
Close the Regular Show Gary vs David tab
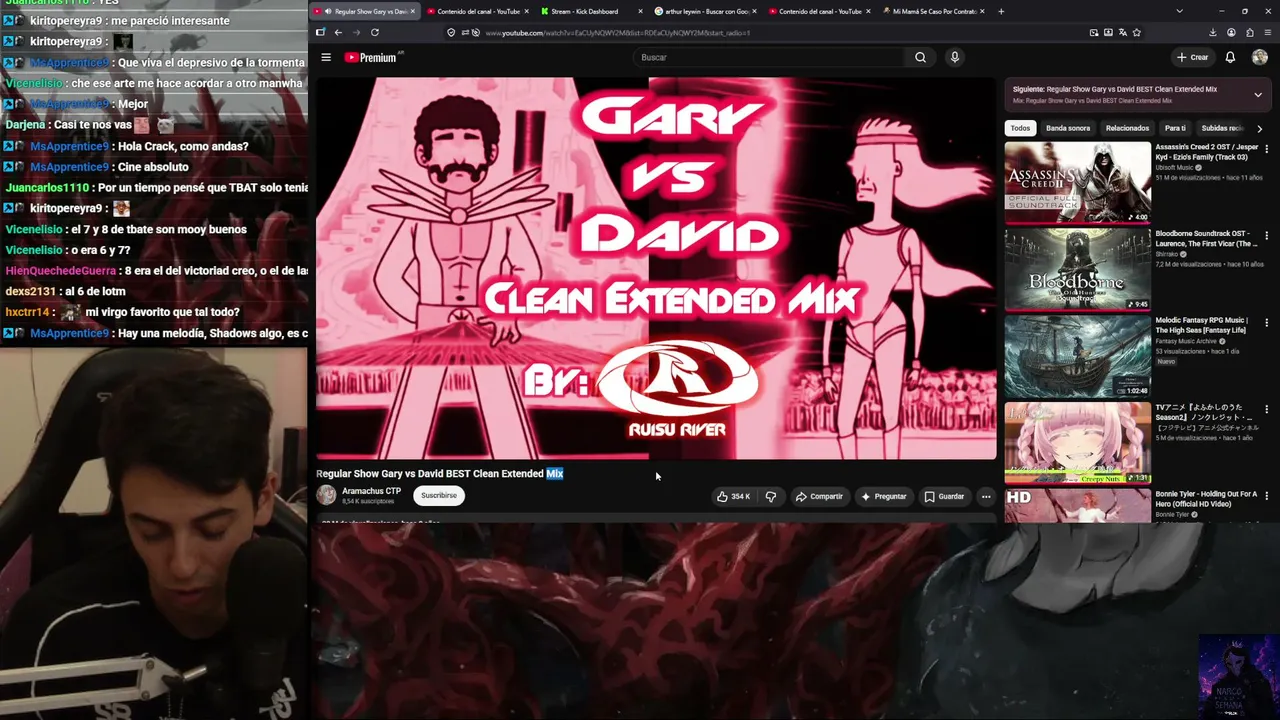click(412, 11)
